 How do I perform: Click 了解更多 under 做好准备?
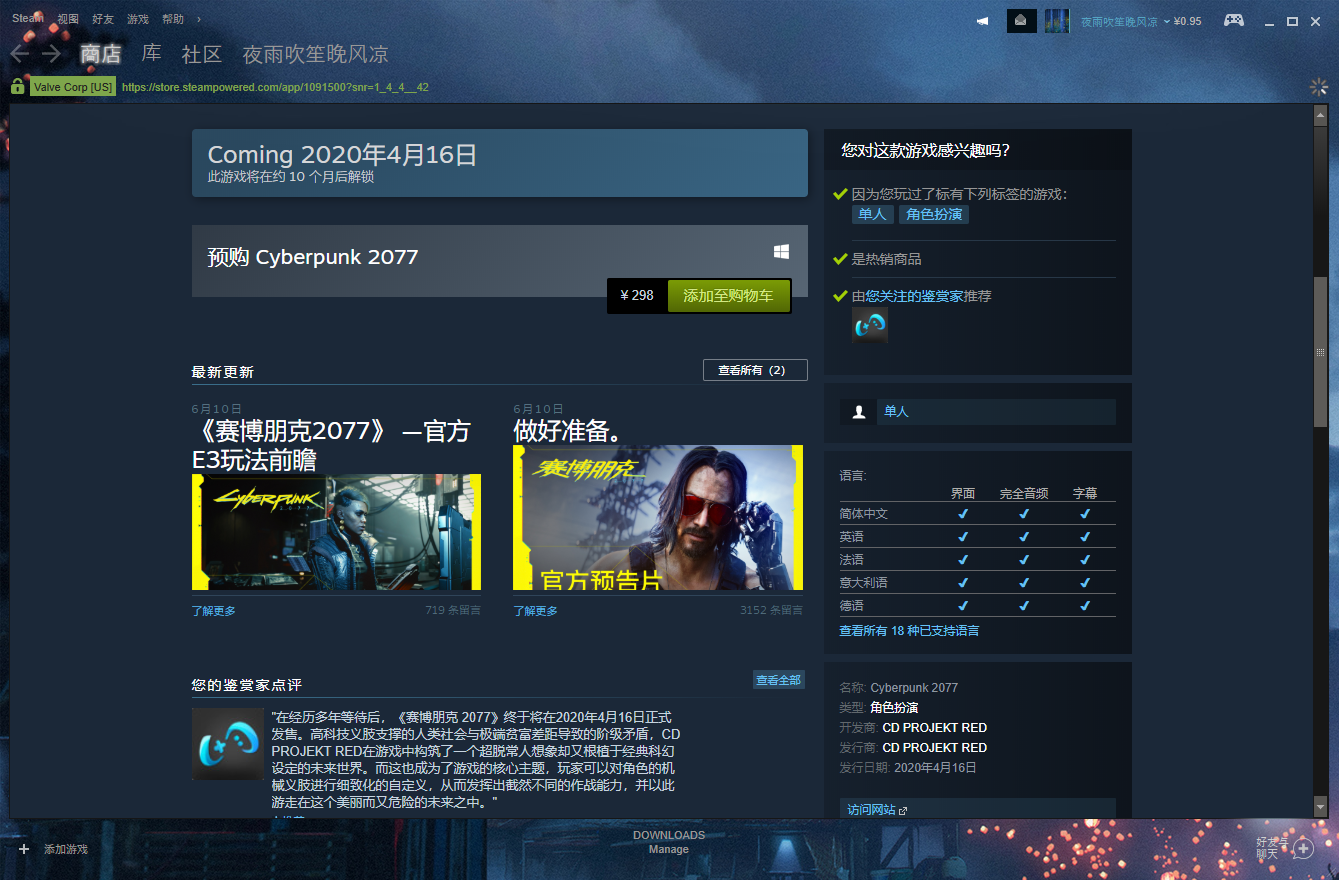[535, 611]
